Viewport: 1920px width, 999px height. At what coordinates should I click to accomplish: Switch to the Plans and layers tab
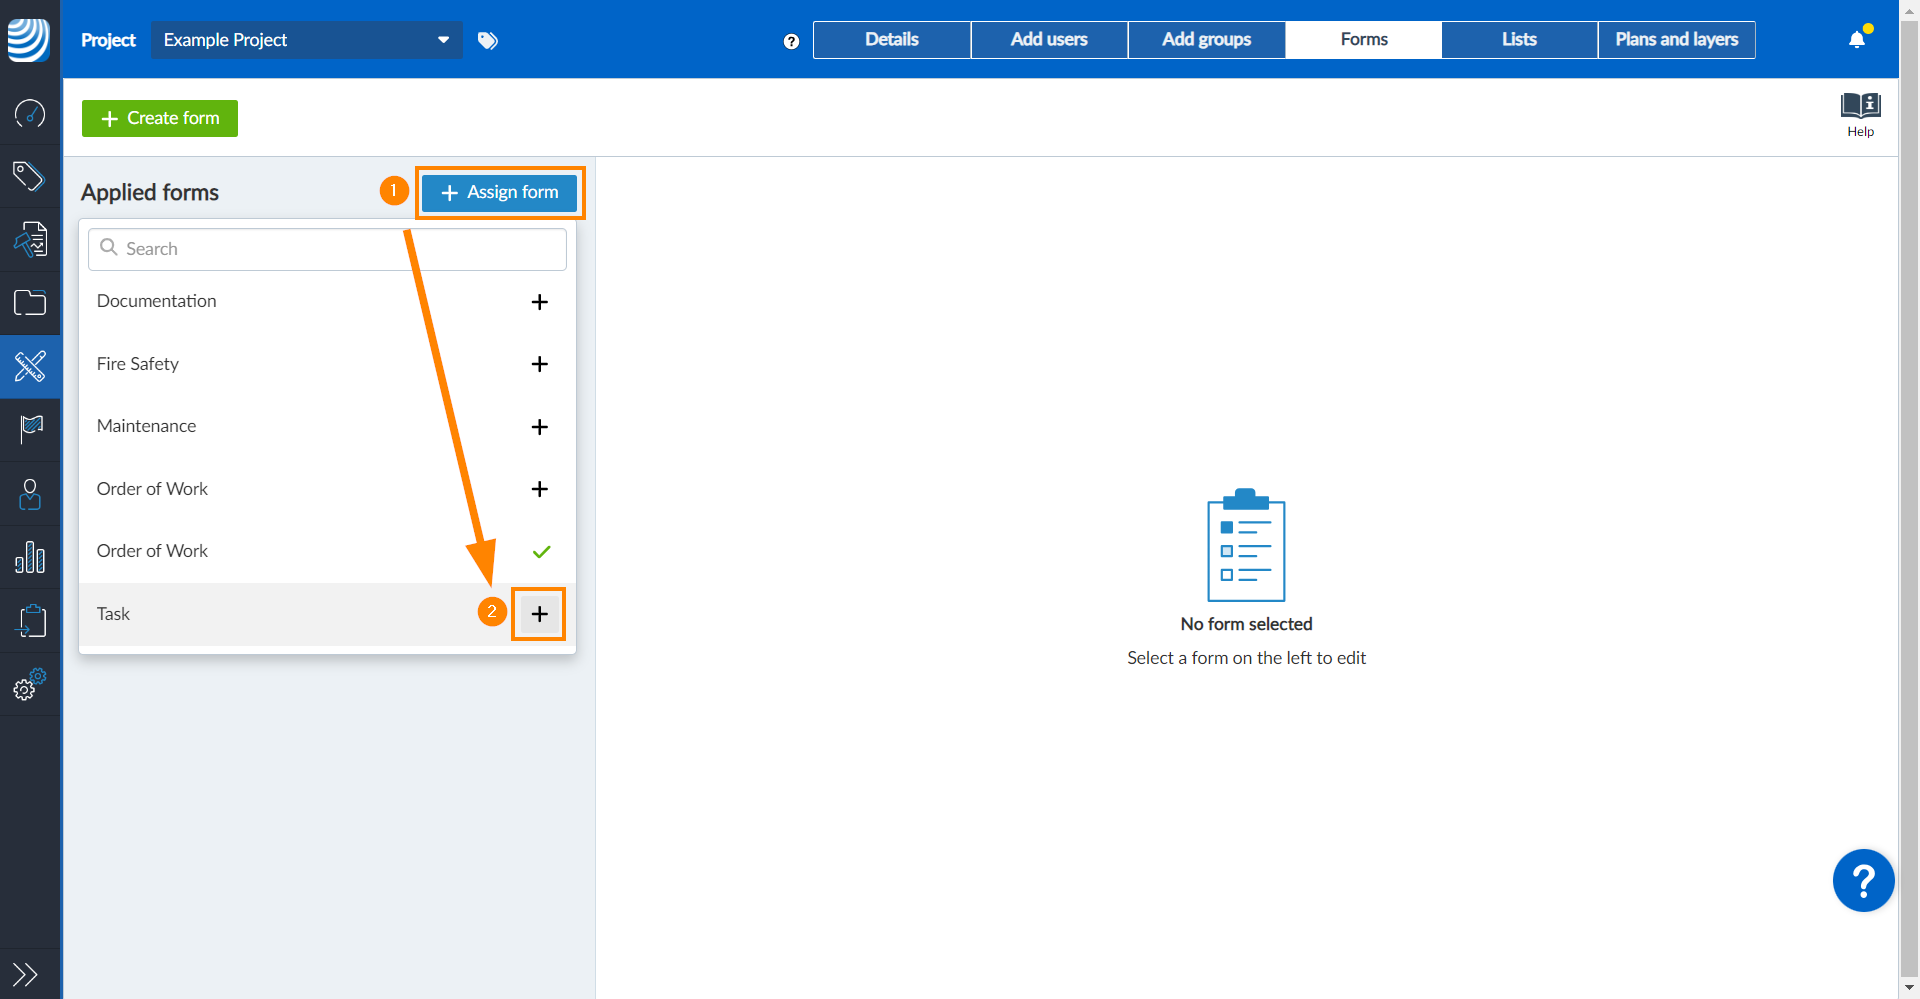coord(1676,40)
